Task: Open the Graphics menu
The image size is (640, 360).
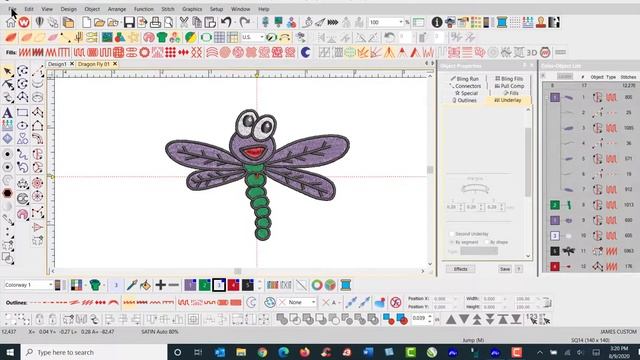Action: (x=192, y=9)
